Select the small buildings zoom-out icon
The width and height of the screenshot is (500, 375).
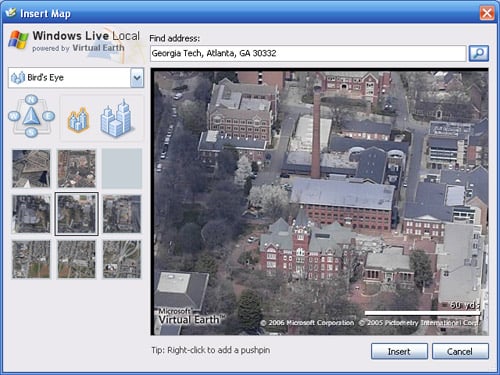[x=79, y=120]
